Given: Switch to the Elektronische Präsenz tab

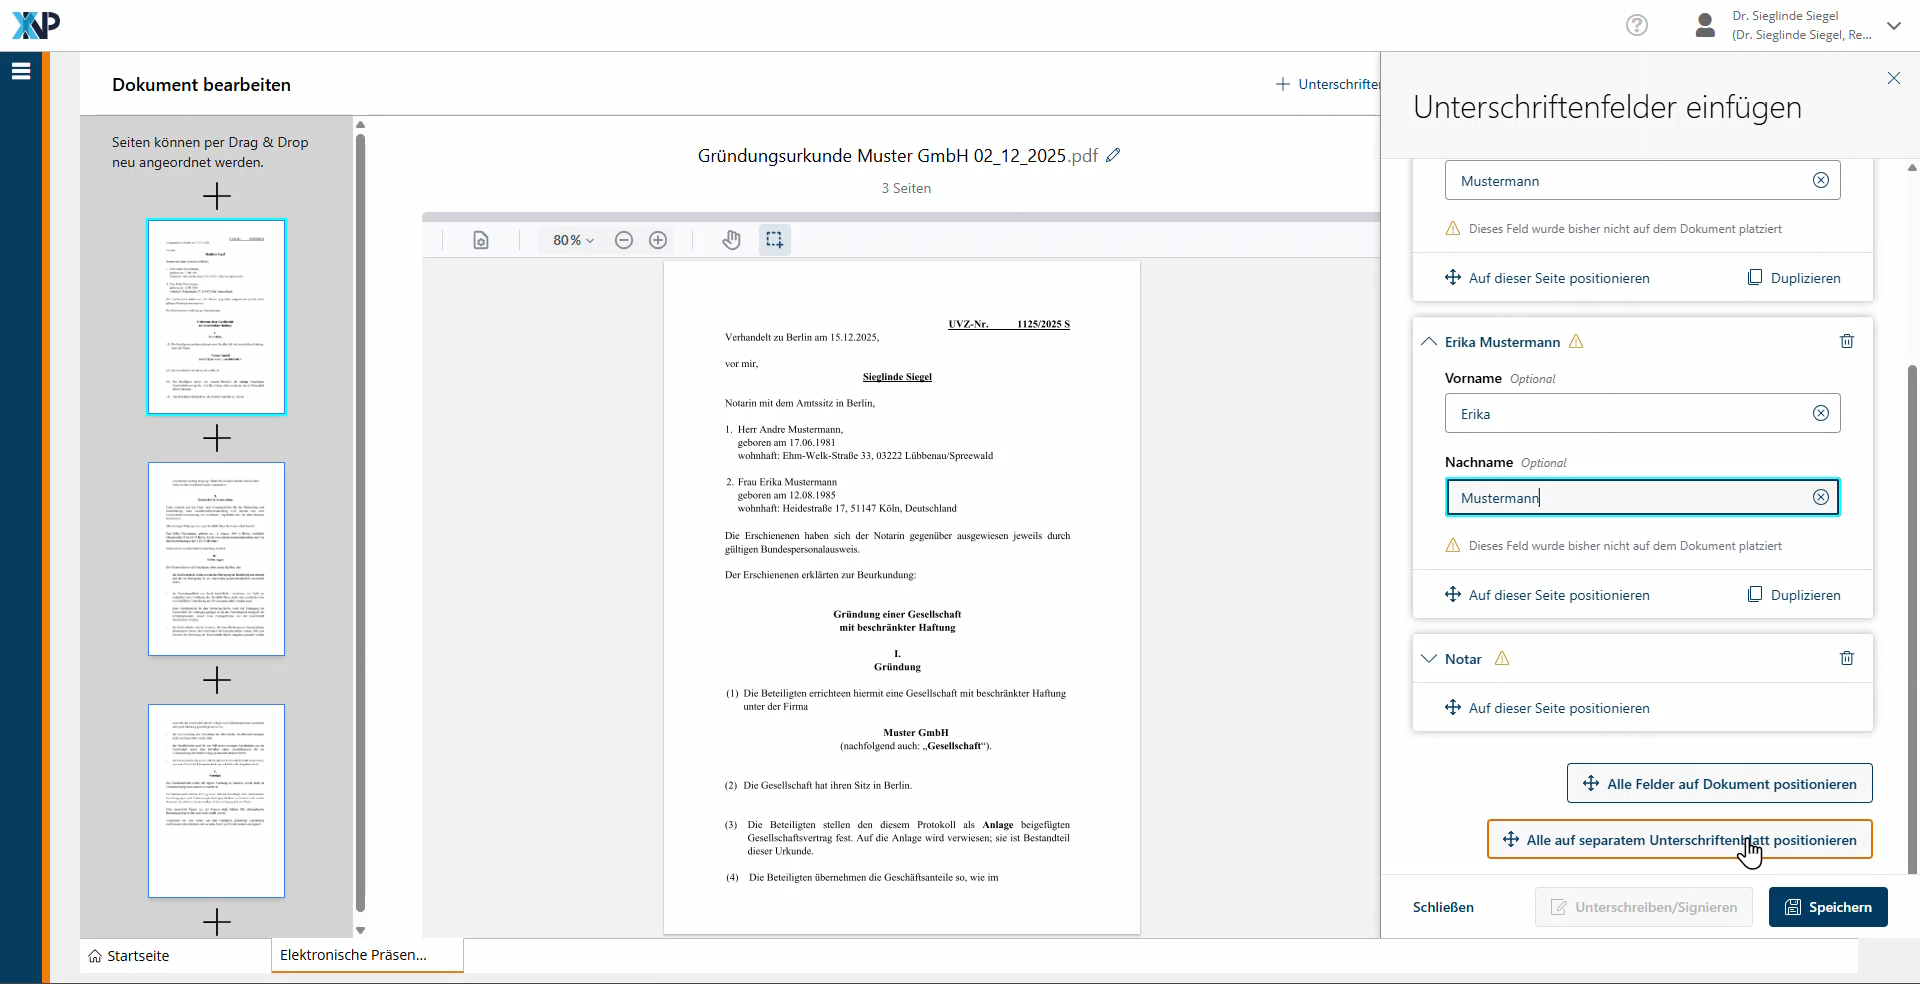Looking at the screenshot, I should point(353,955).
